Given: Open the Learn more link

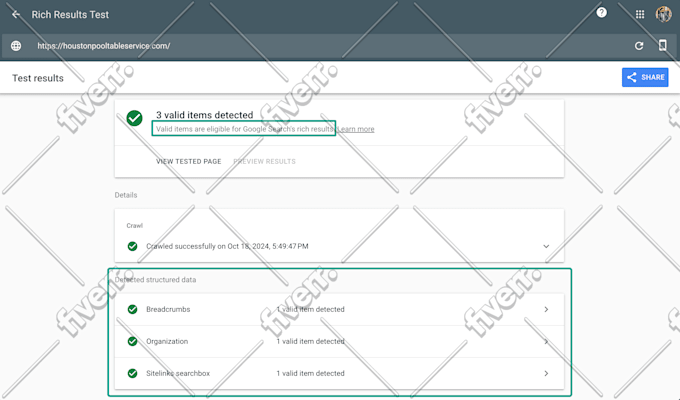Looking at the screenshot, I should click(356, 129).
